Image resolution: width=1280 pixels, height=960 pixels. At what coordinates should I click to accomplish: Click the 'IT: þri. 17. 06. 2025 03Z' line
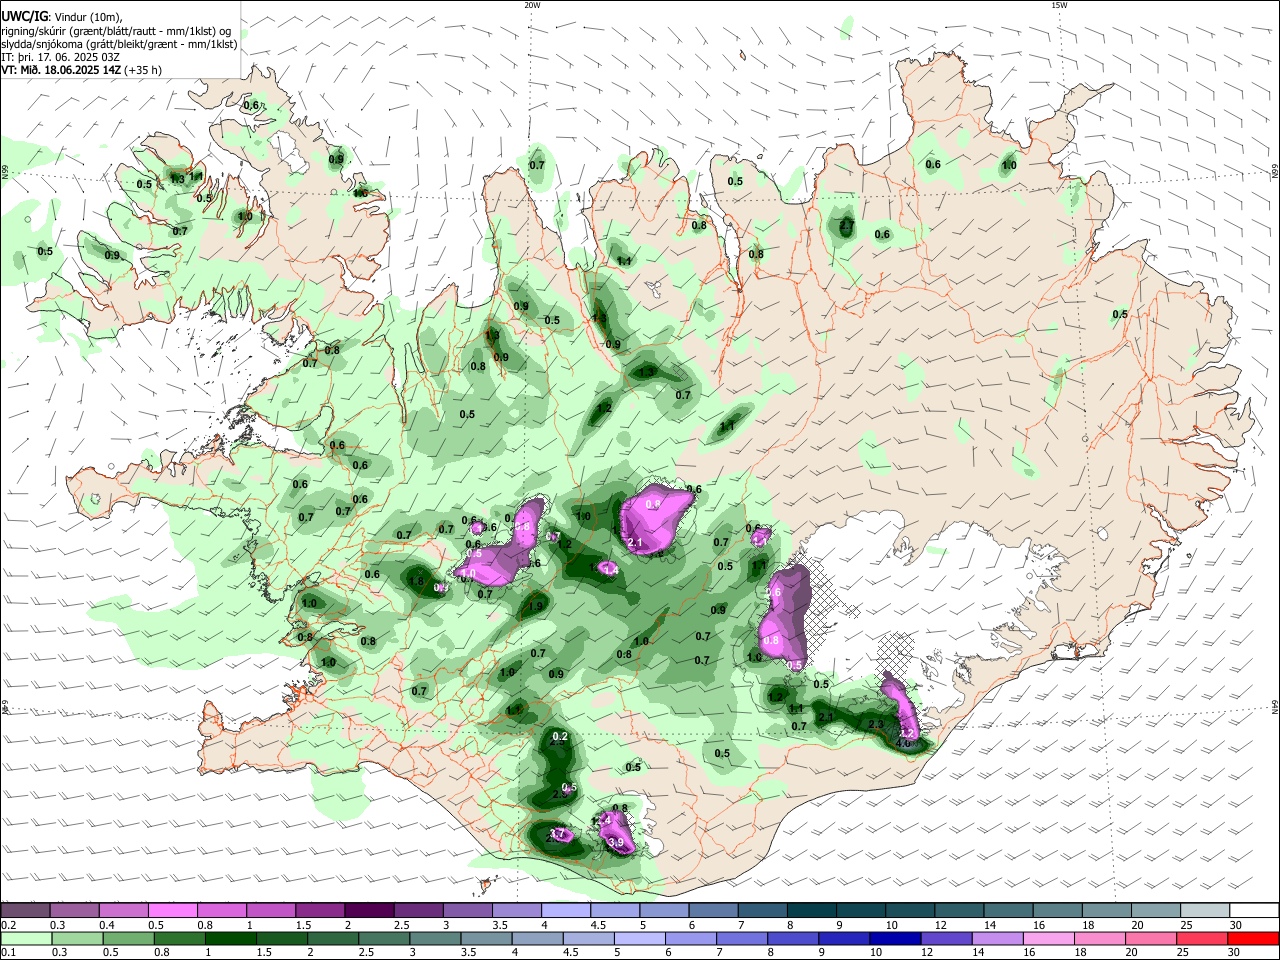pyautogui.click(x=61, y=57)
